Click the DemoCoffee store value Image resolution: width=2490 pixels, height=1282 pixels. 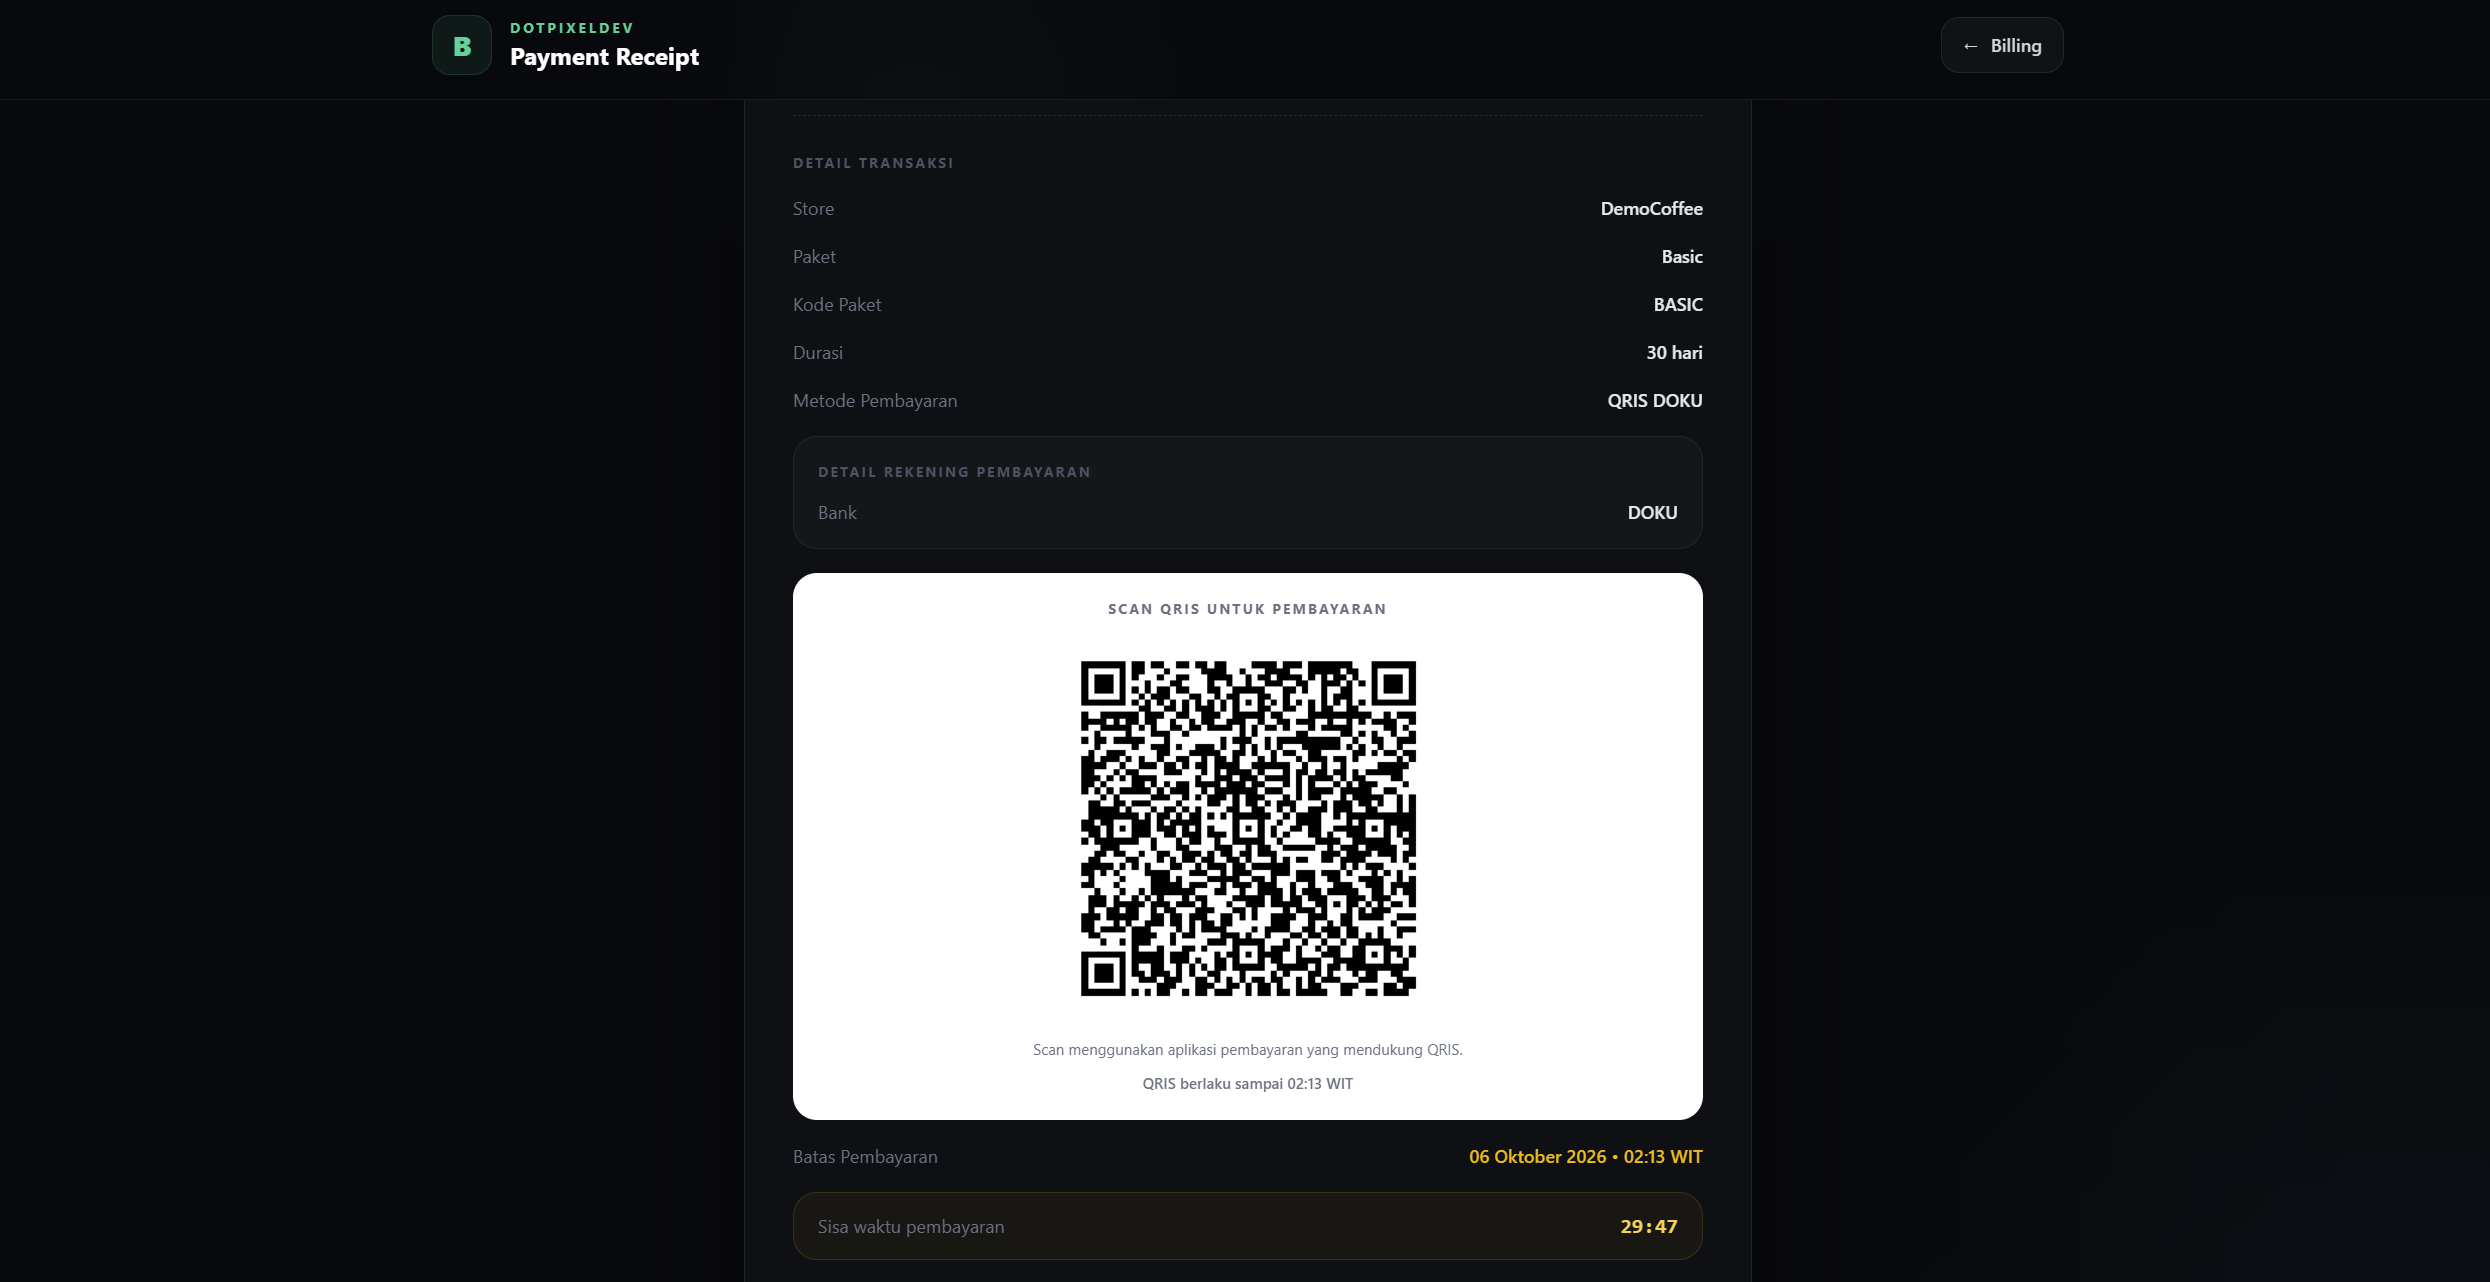tap(1651, 209)
